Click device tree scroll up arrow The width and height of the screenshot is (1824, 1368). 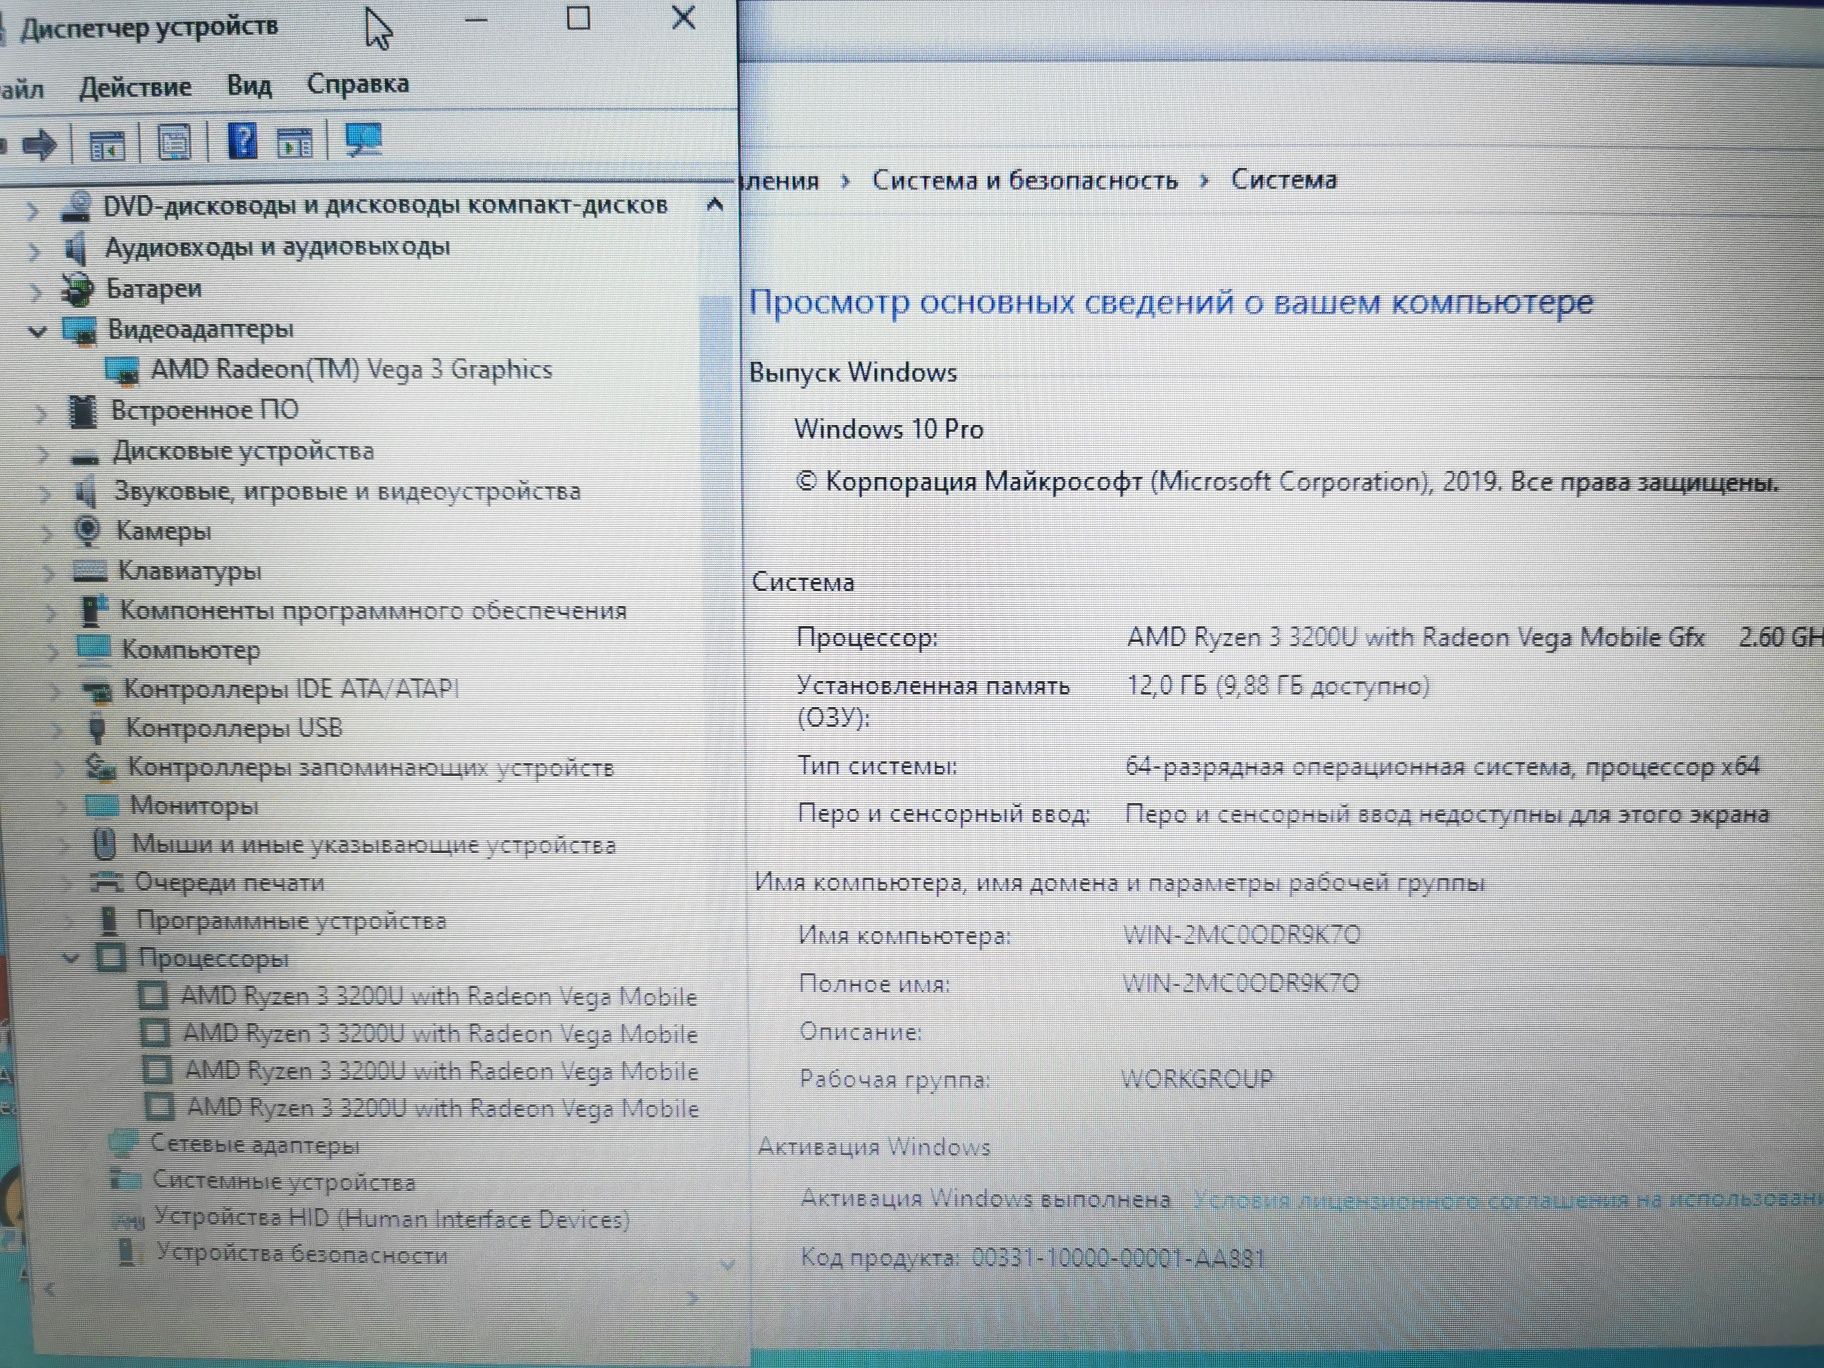click(715, 205)
